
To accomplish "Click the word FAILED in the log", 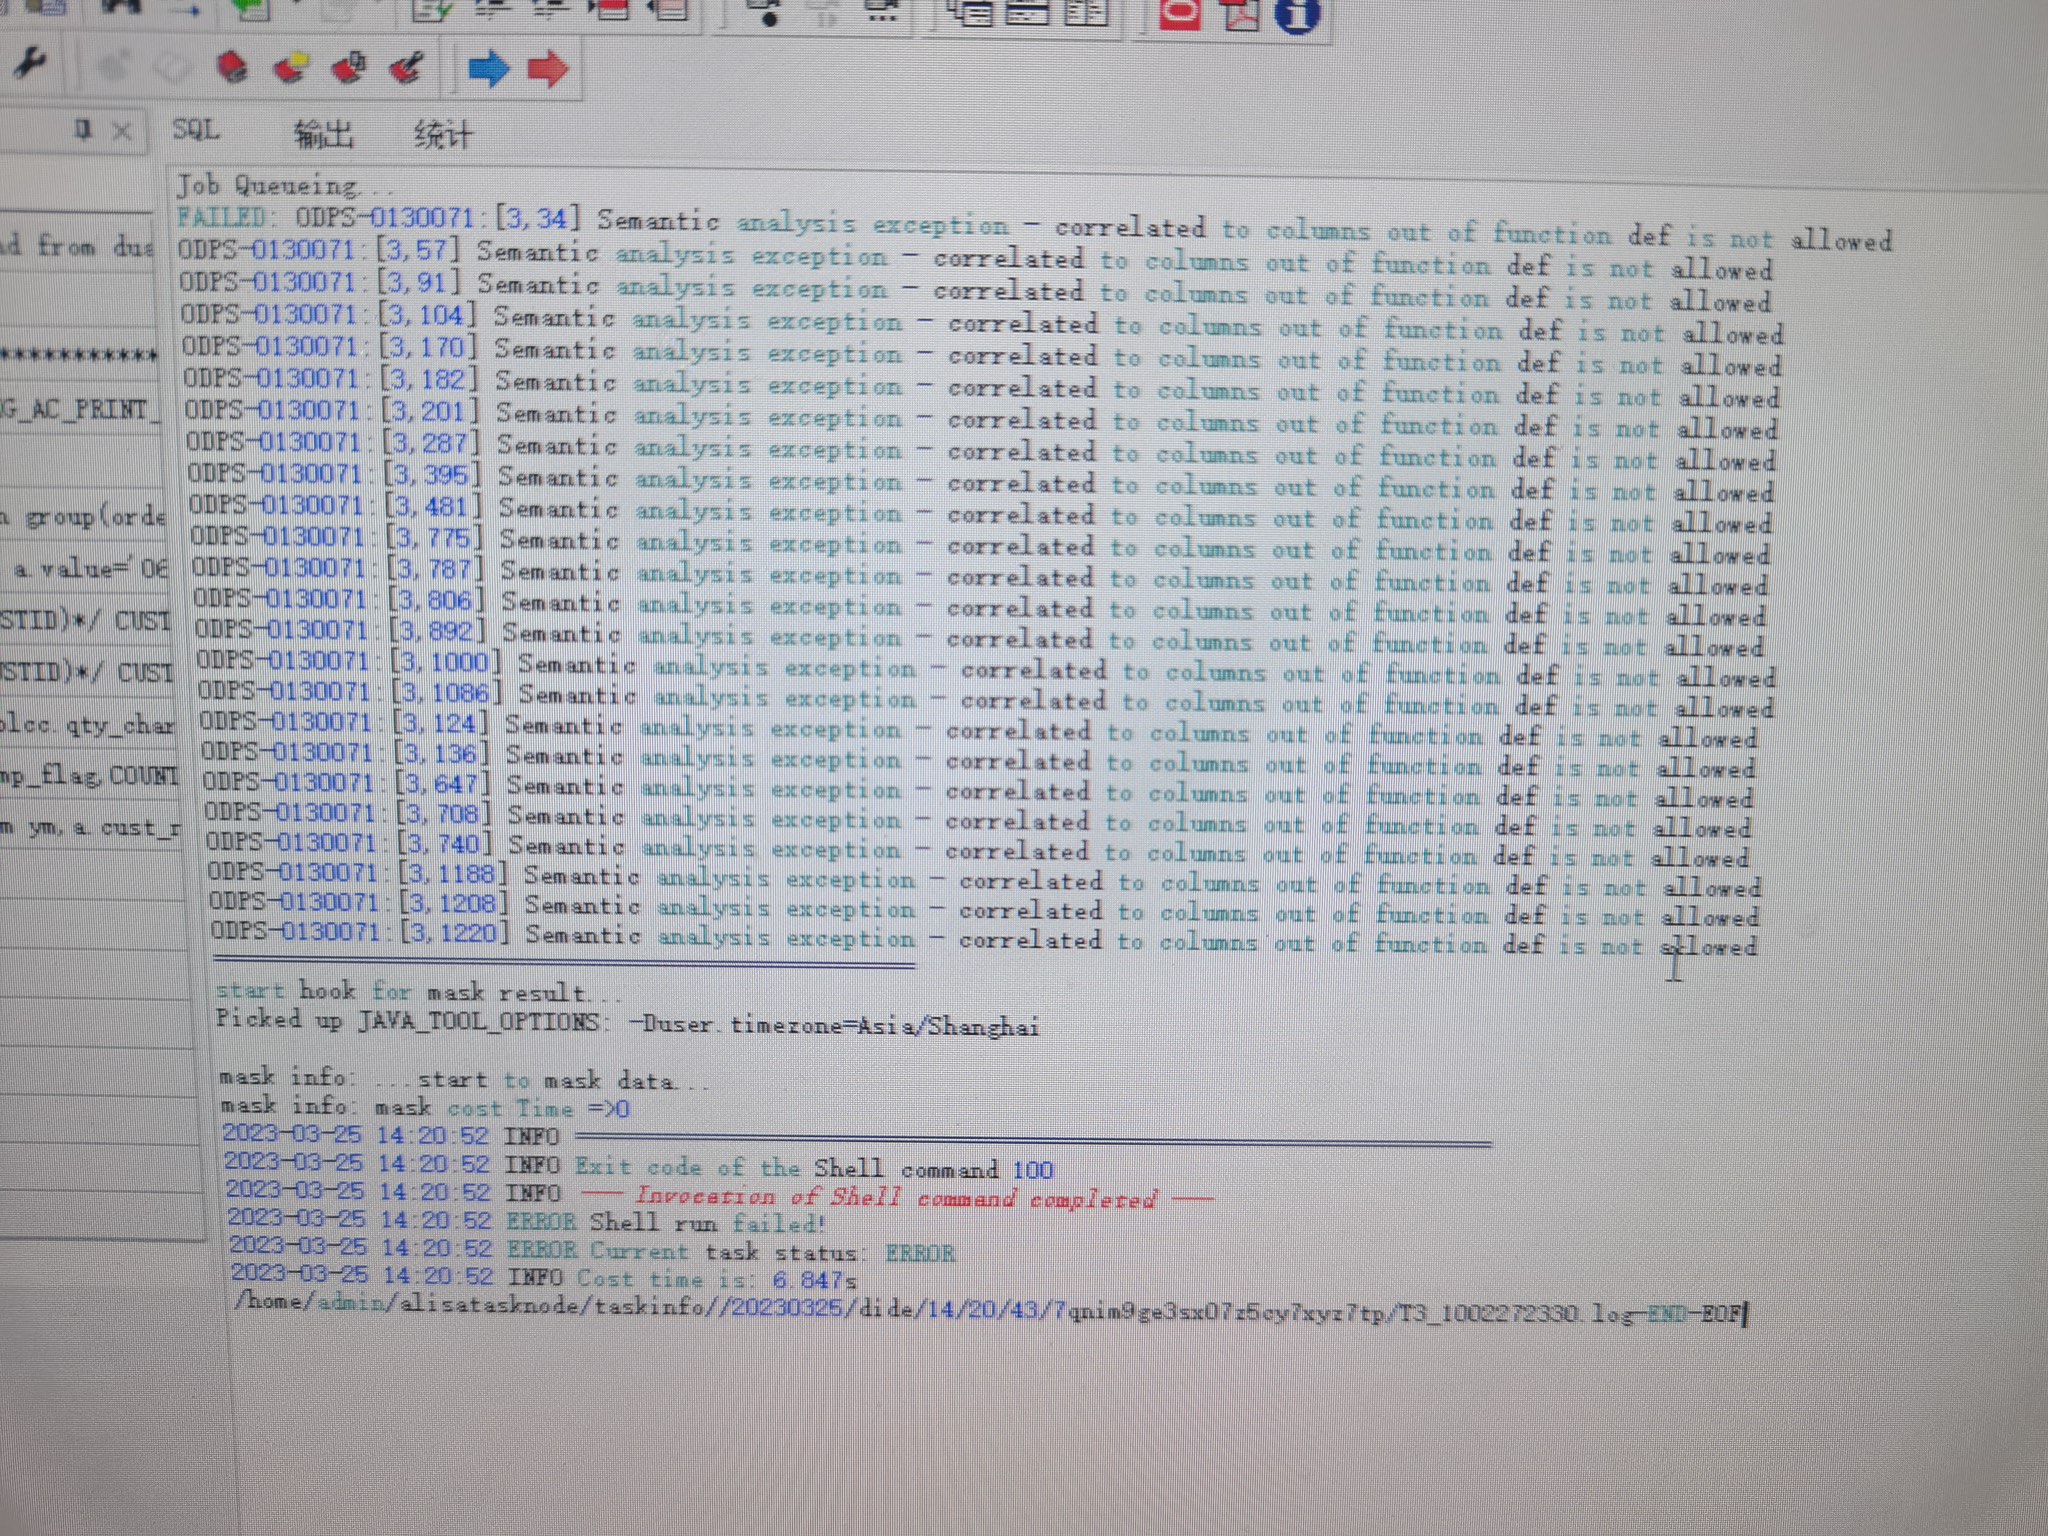I will coord(222,217).
